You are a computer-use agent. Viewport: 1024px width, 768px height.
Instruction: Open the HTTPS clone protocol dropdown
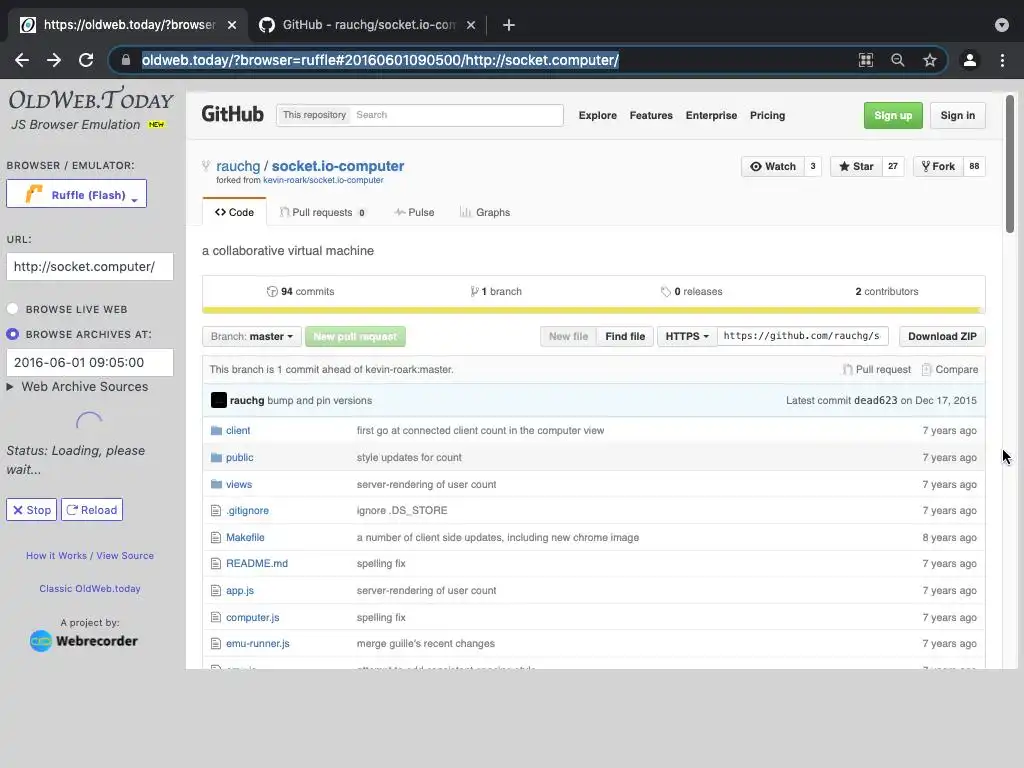click(687, 336)
